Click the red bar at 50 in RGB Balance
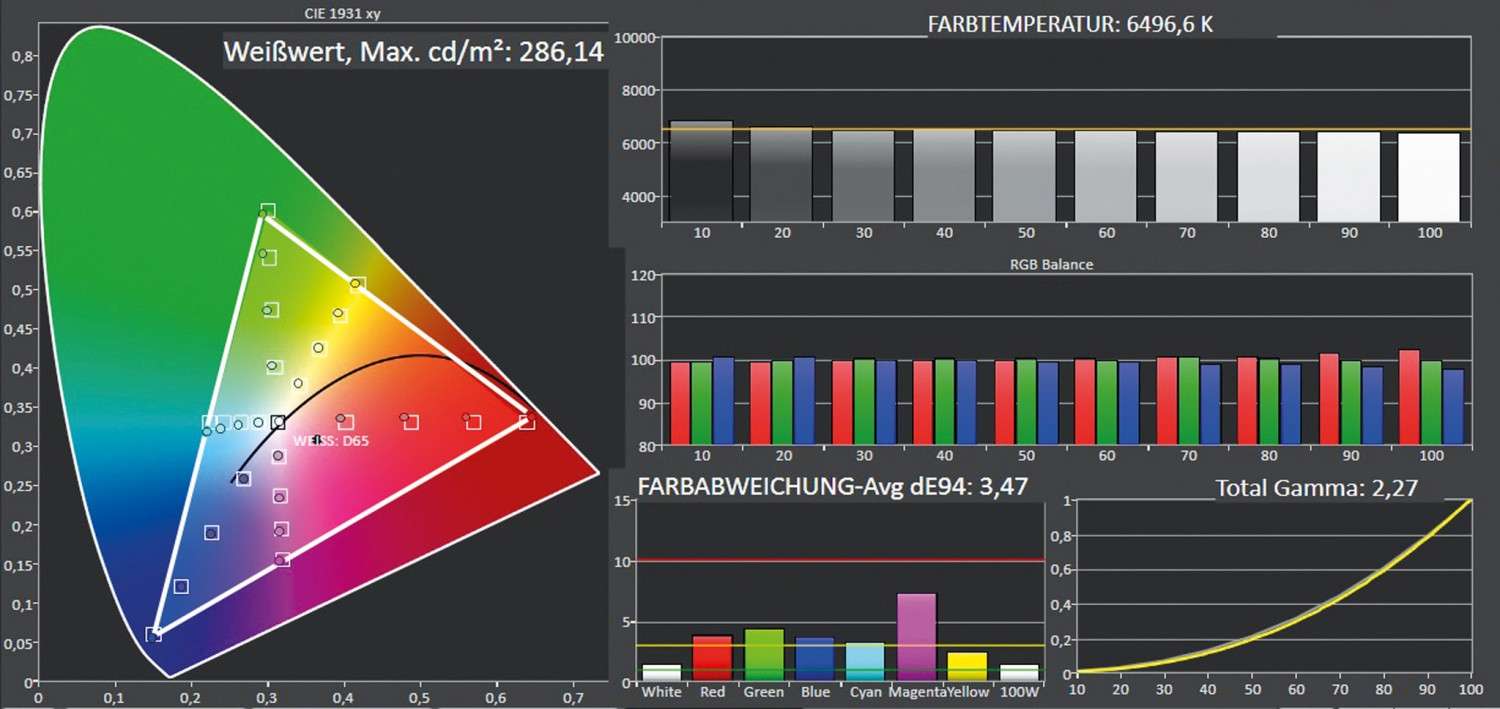 [1003, 403]
